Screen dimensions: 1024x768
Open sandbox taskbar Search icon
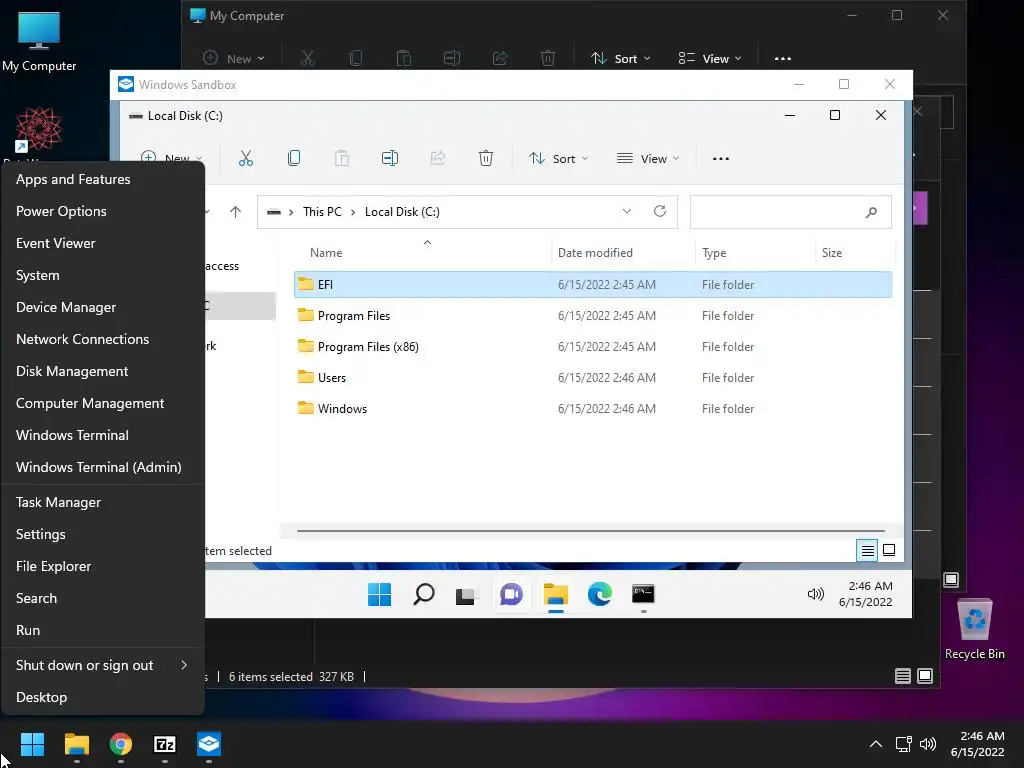(x=424, y=594)
